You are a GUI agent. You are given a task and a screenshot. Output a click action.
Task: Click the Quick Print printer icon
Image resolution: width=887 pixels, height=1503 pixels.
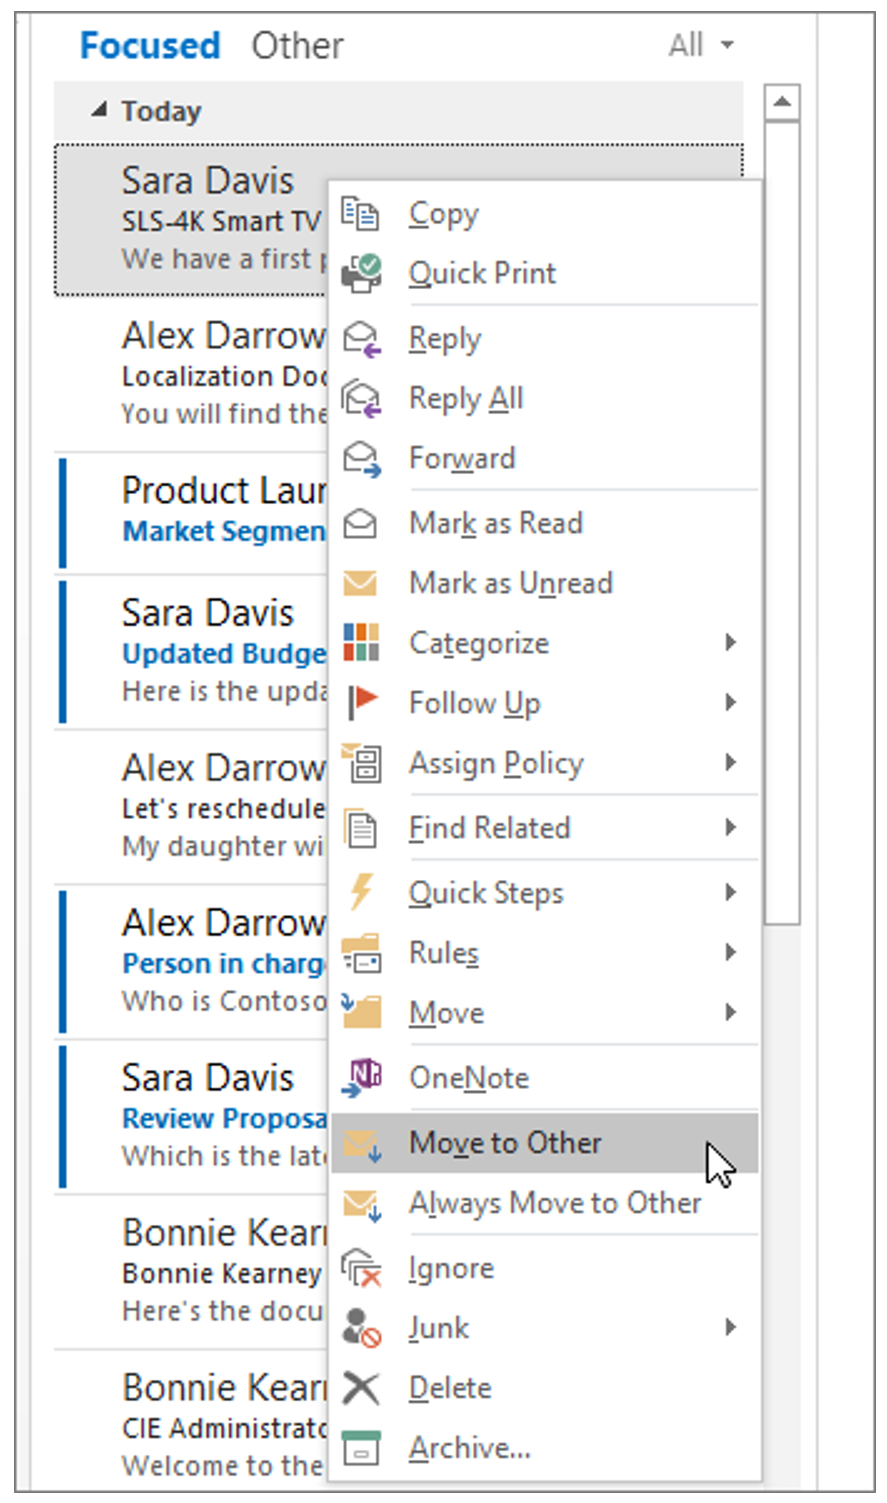click(x=360, y=273)
